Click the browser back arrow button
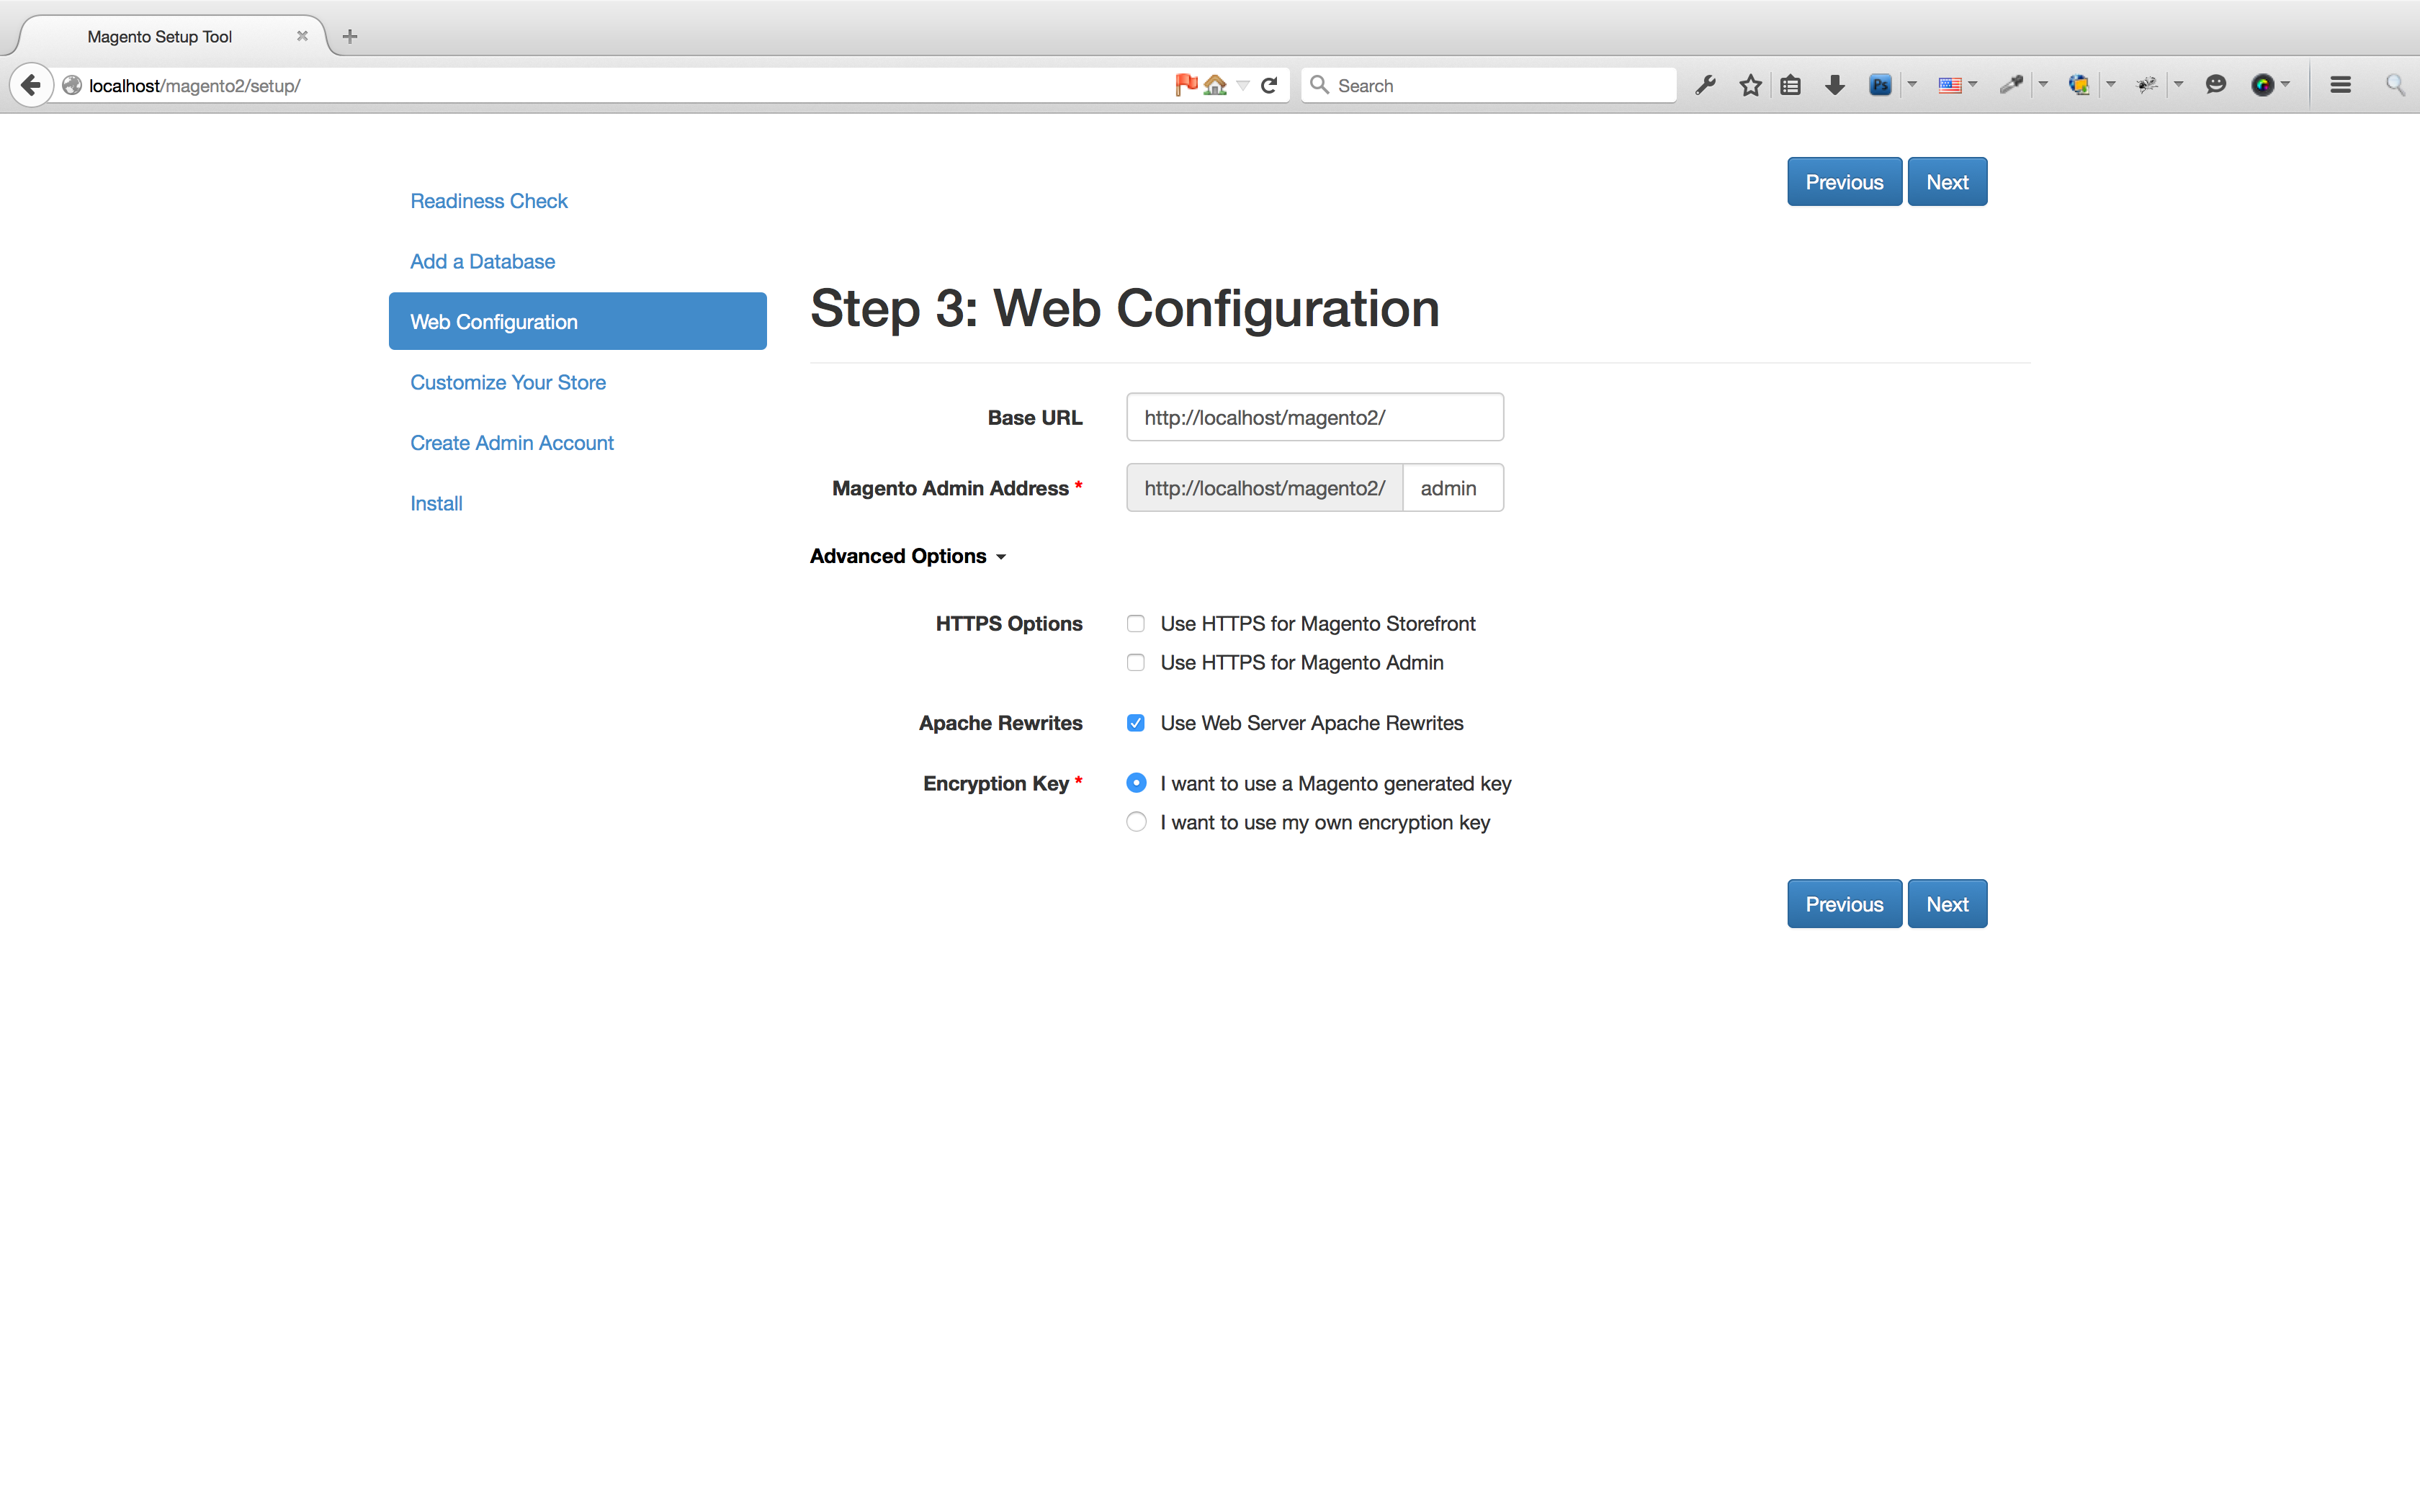 click(31, 85)
